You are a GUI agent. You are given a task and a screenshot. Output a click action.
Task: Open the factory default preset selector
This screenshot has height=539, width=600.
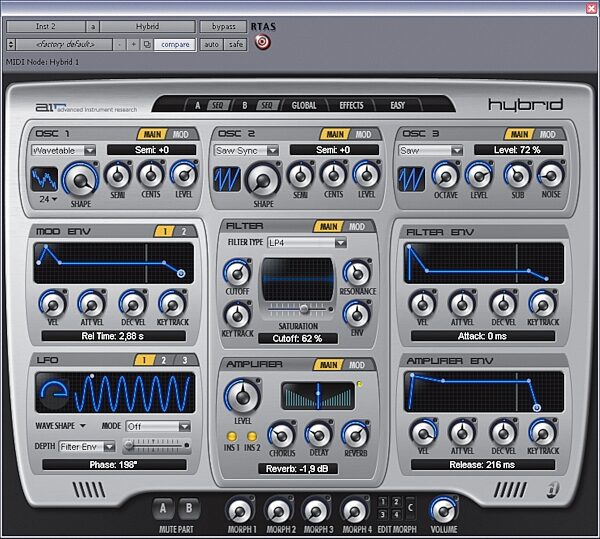(65, 44)
